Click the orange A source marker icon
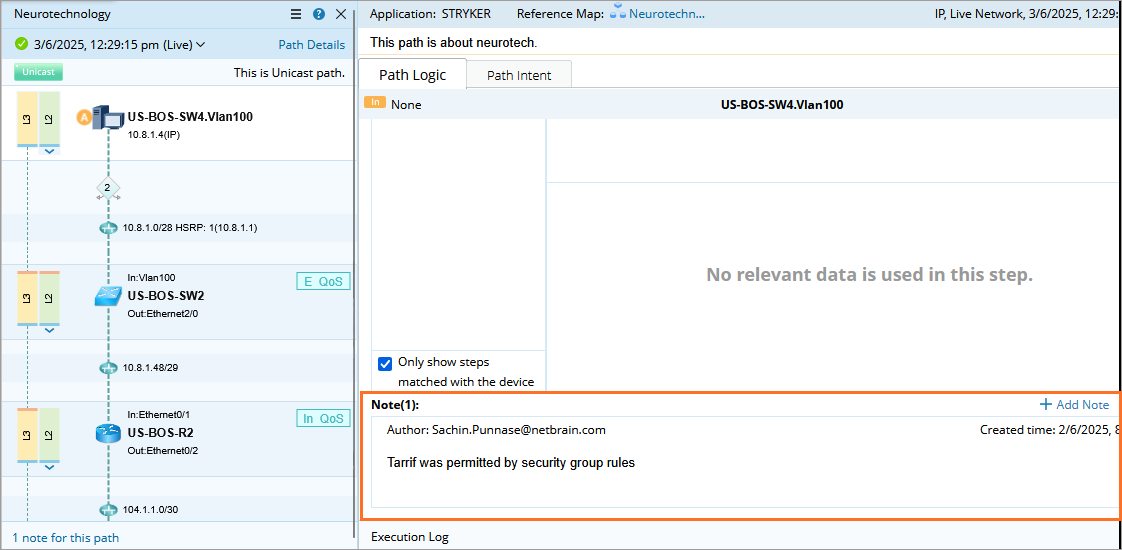This screenshot has height=550, width=1122. 84,117
